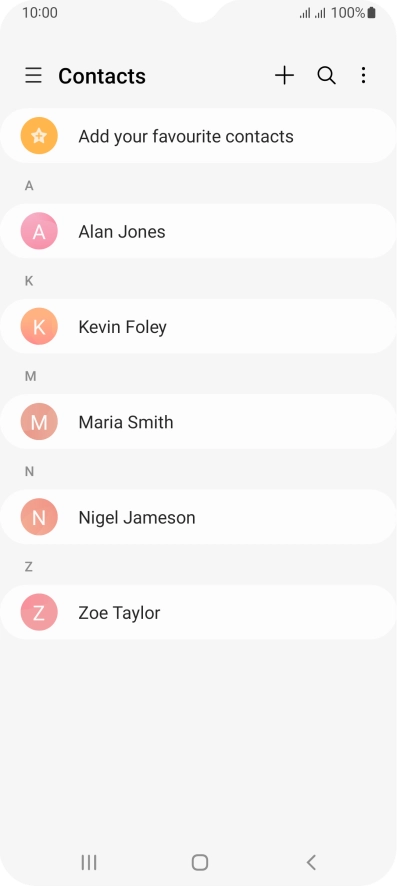The width and height of the screenshot is (397, 886).
Task: Tap Nigel Jameson avatar icon
Action: pos(39,517)
